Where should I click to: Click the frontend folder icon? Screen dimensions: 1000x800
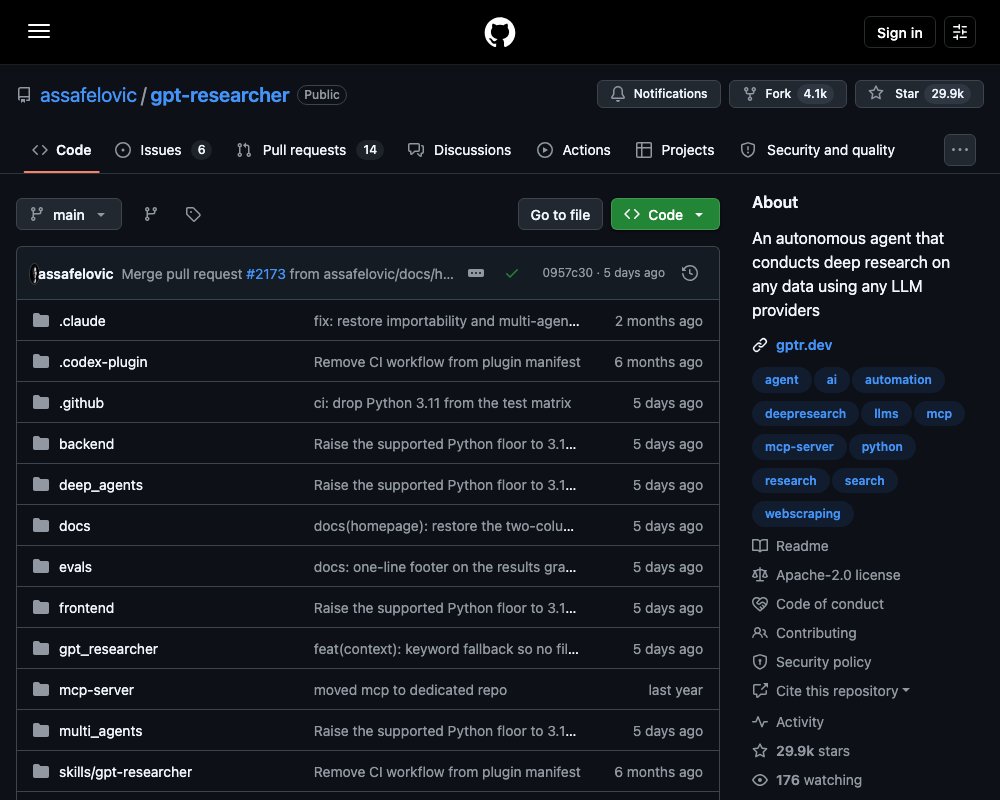pyautogui.click(x=41, y=607)
